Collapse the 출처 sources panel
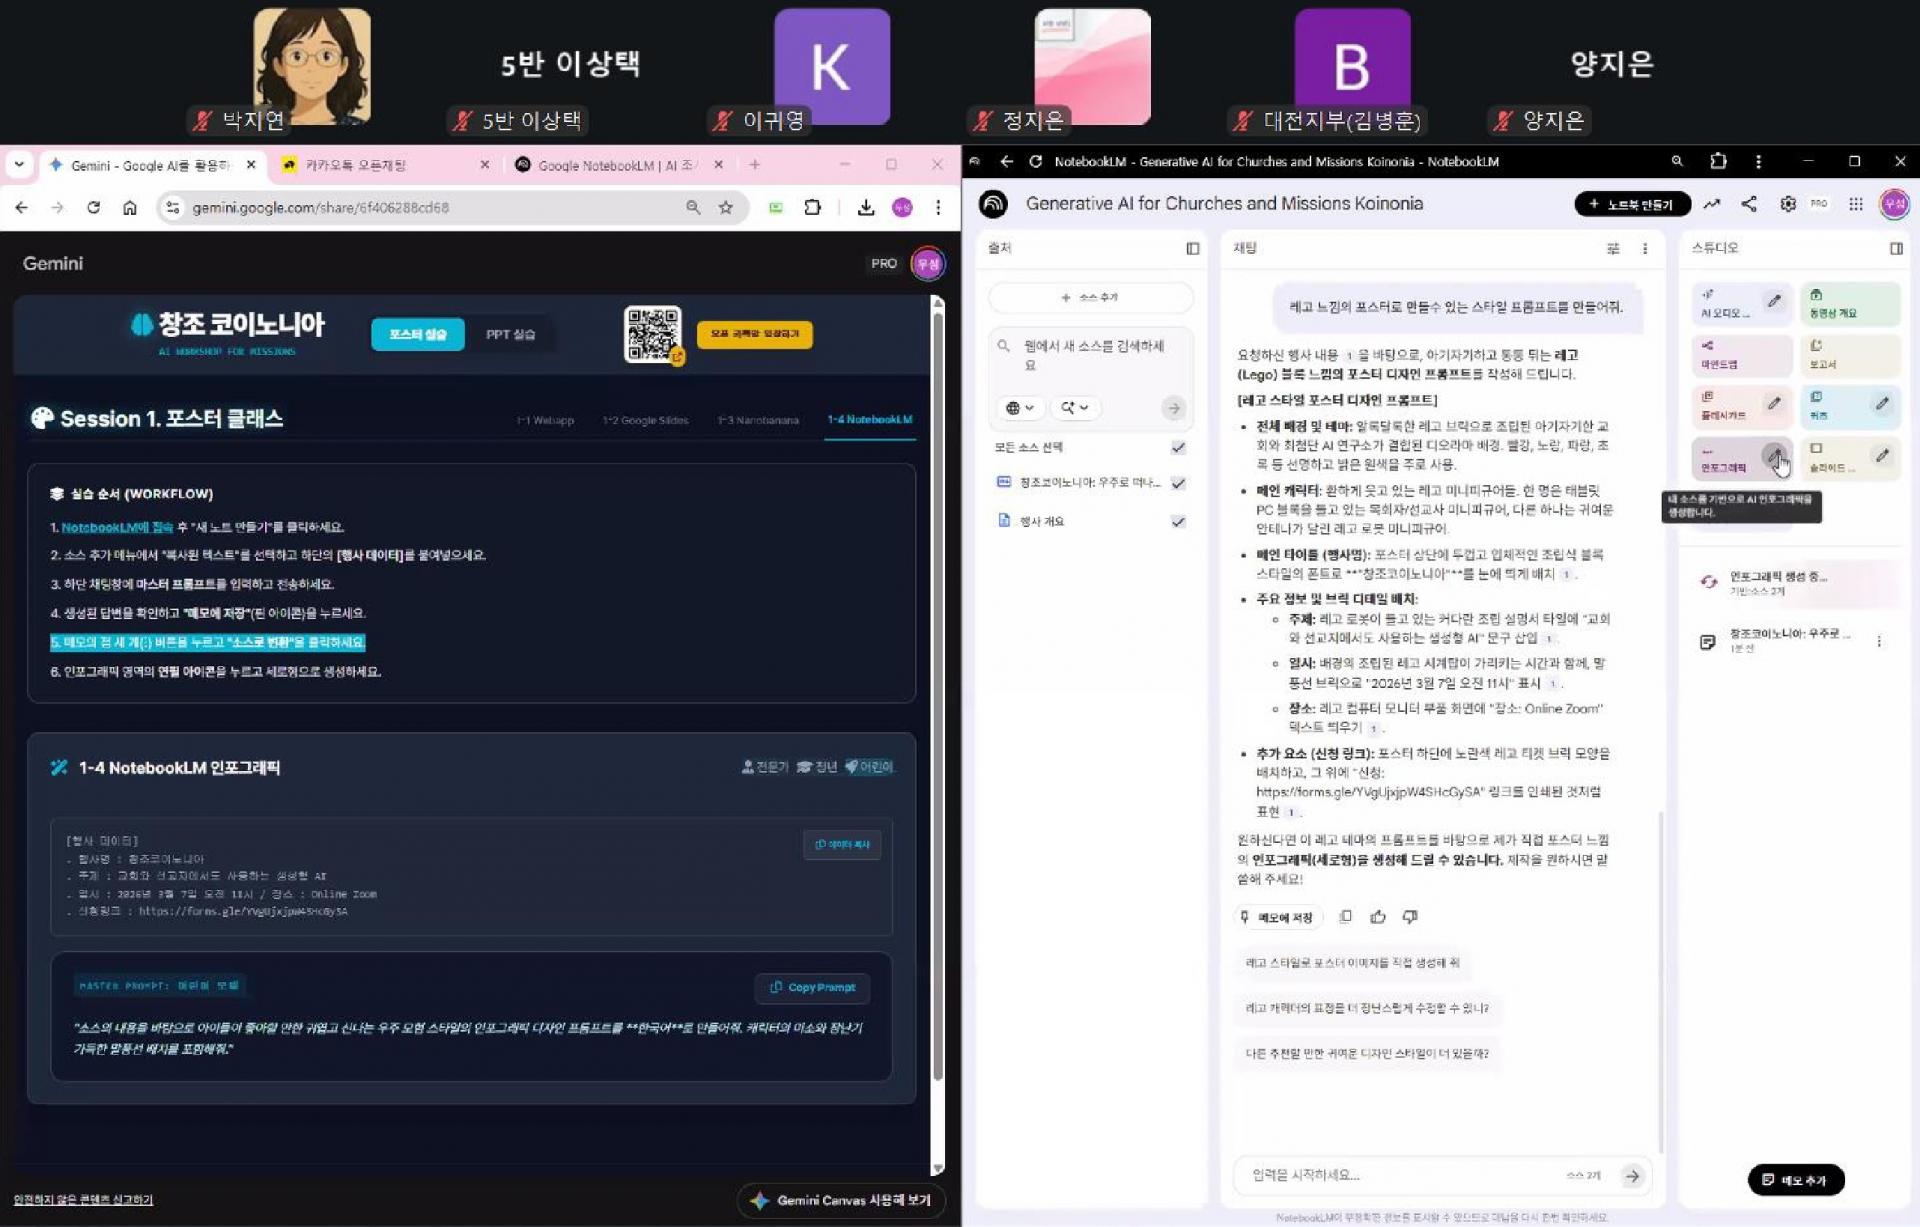1920x1227 pixels. tap(1193, 248)
